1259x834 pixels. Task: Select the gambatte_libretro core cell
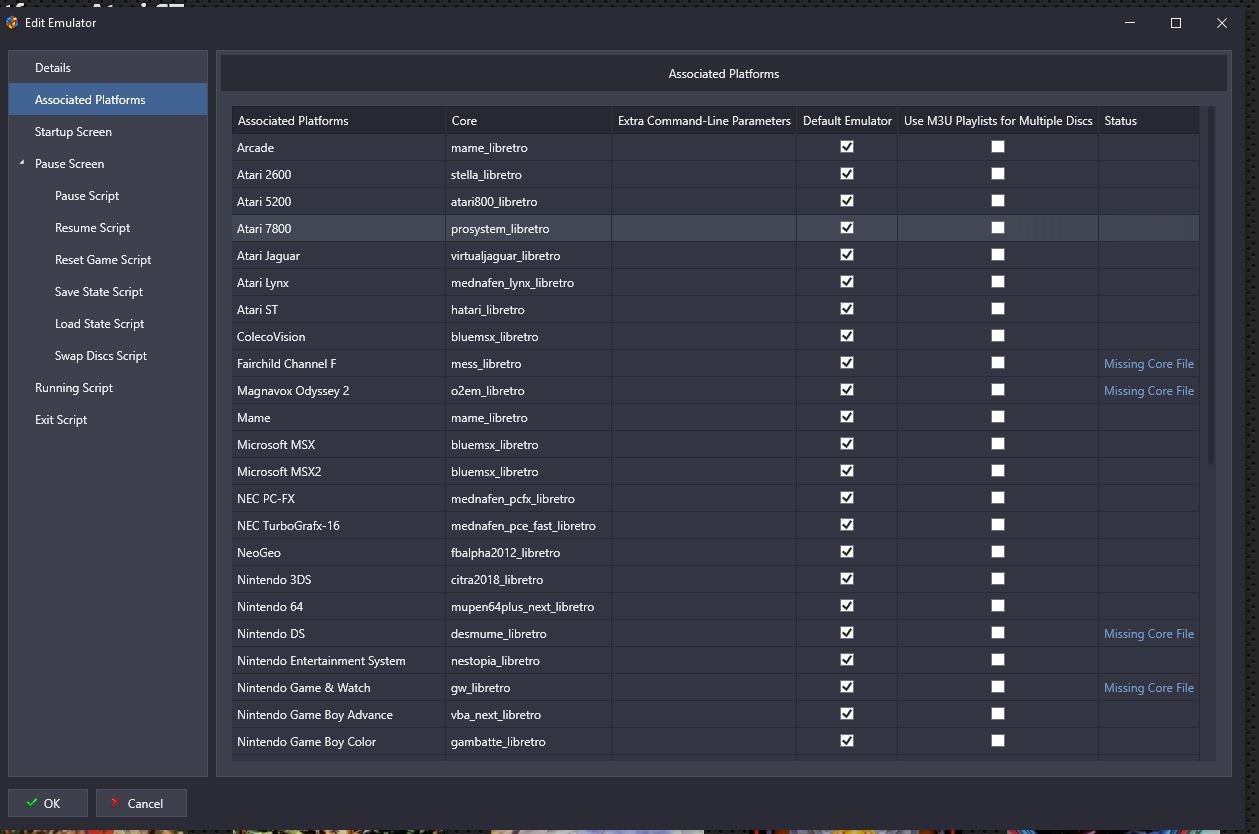[529, 742]
